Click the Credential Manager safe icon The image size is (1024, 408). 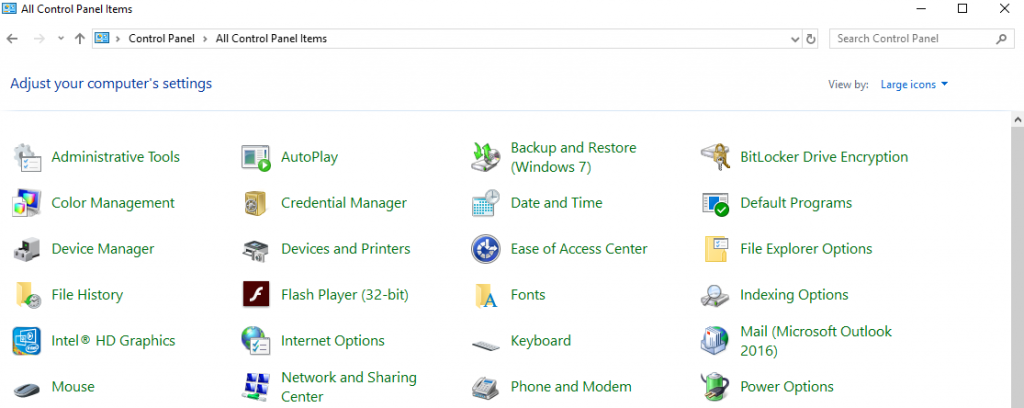pyautogui.click(x=253, y=204)
